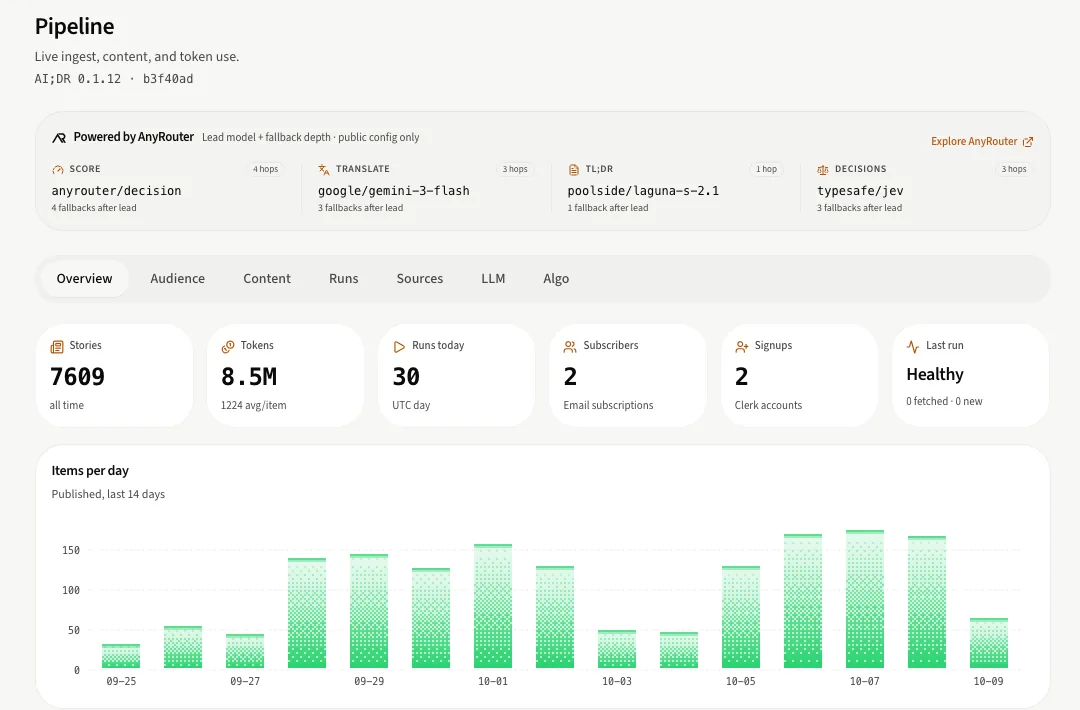The image size is (1080, 710).
Task: Switch to the Audience tab
Action: coord(178,279)
